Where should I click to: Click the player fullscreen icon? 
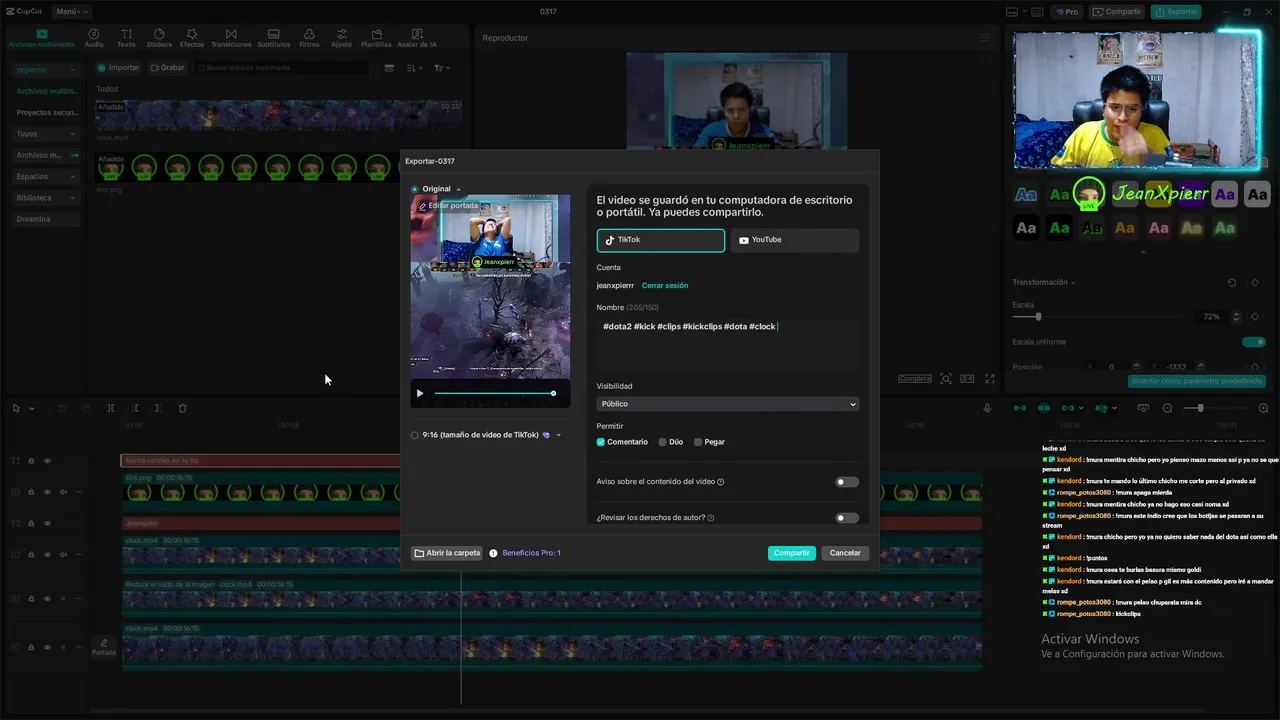click(990, 379)
